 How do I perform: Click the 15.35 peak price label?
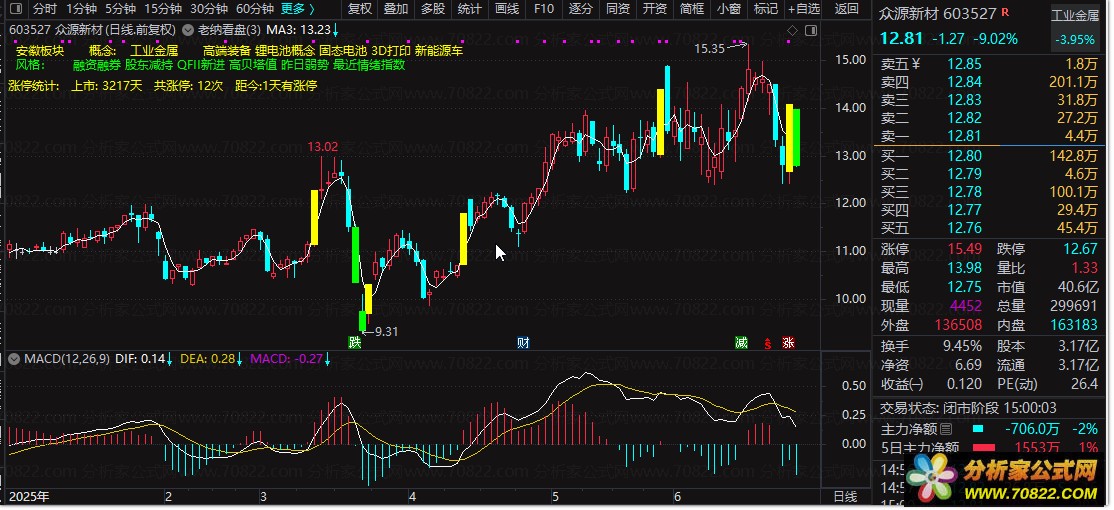[709, 48]
